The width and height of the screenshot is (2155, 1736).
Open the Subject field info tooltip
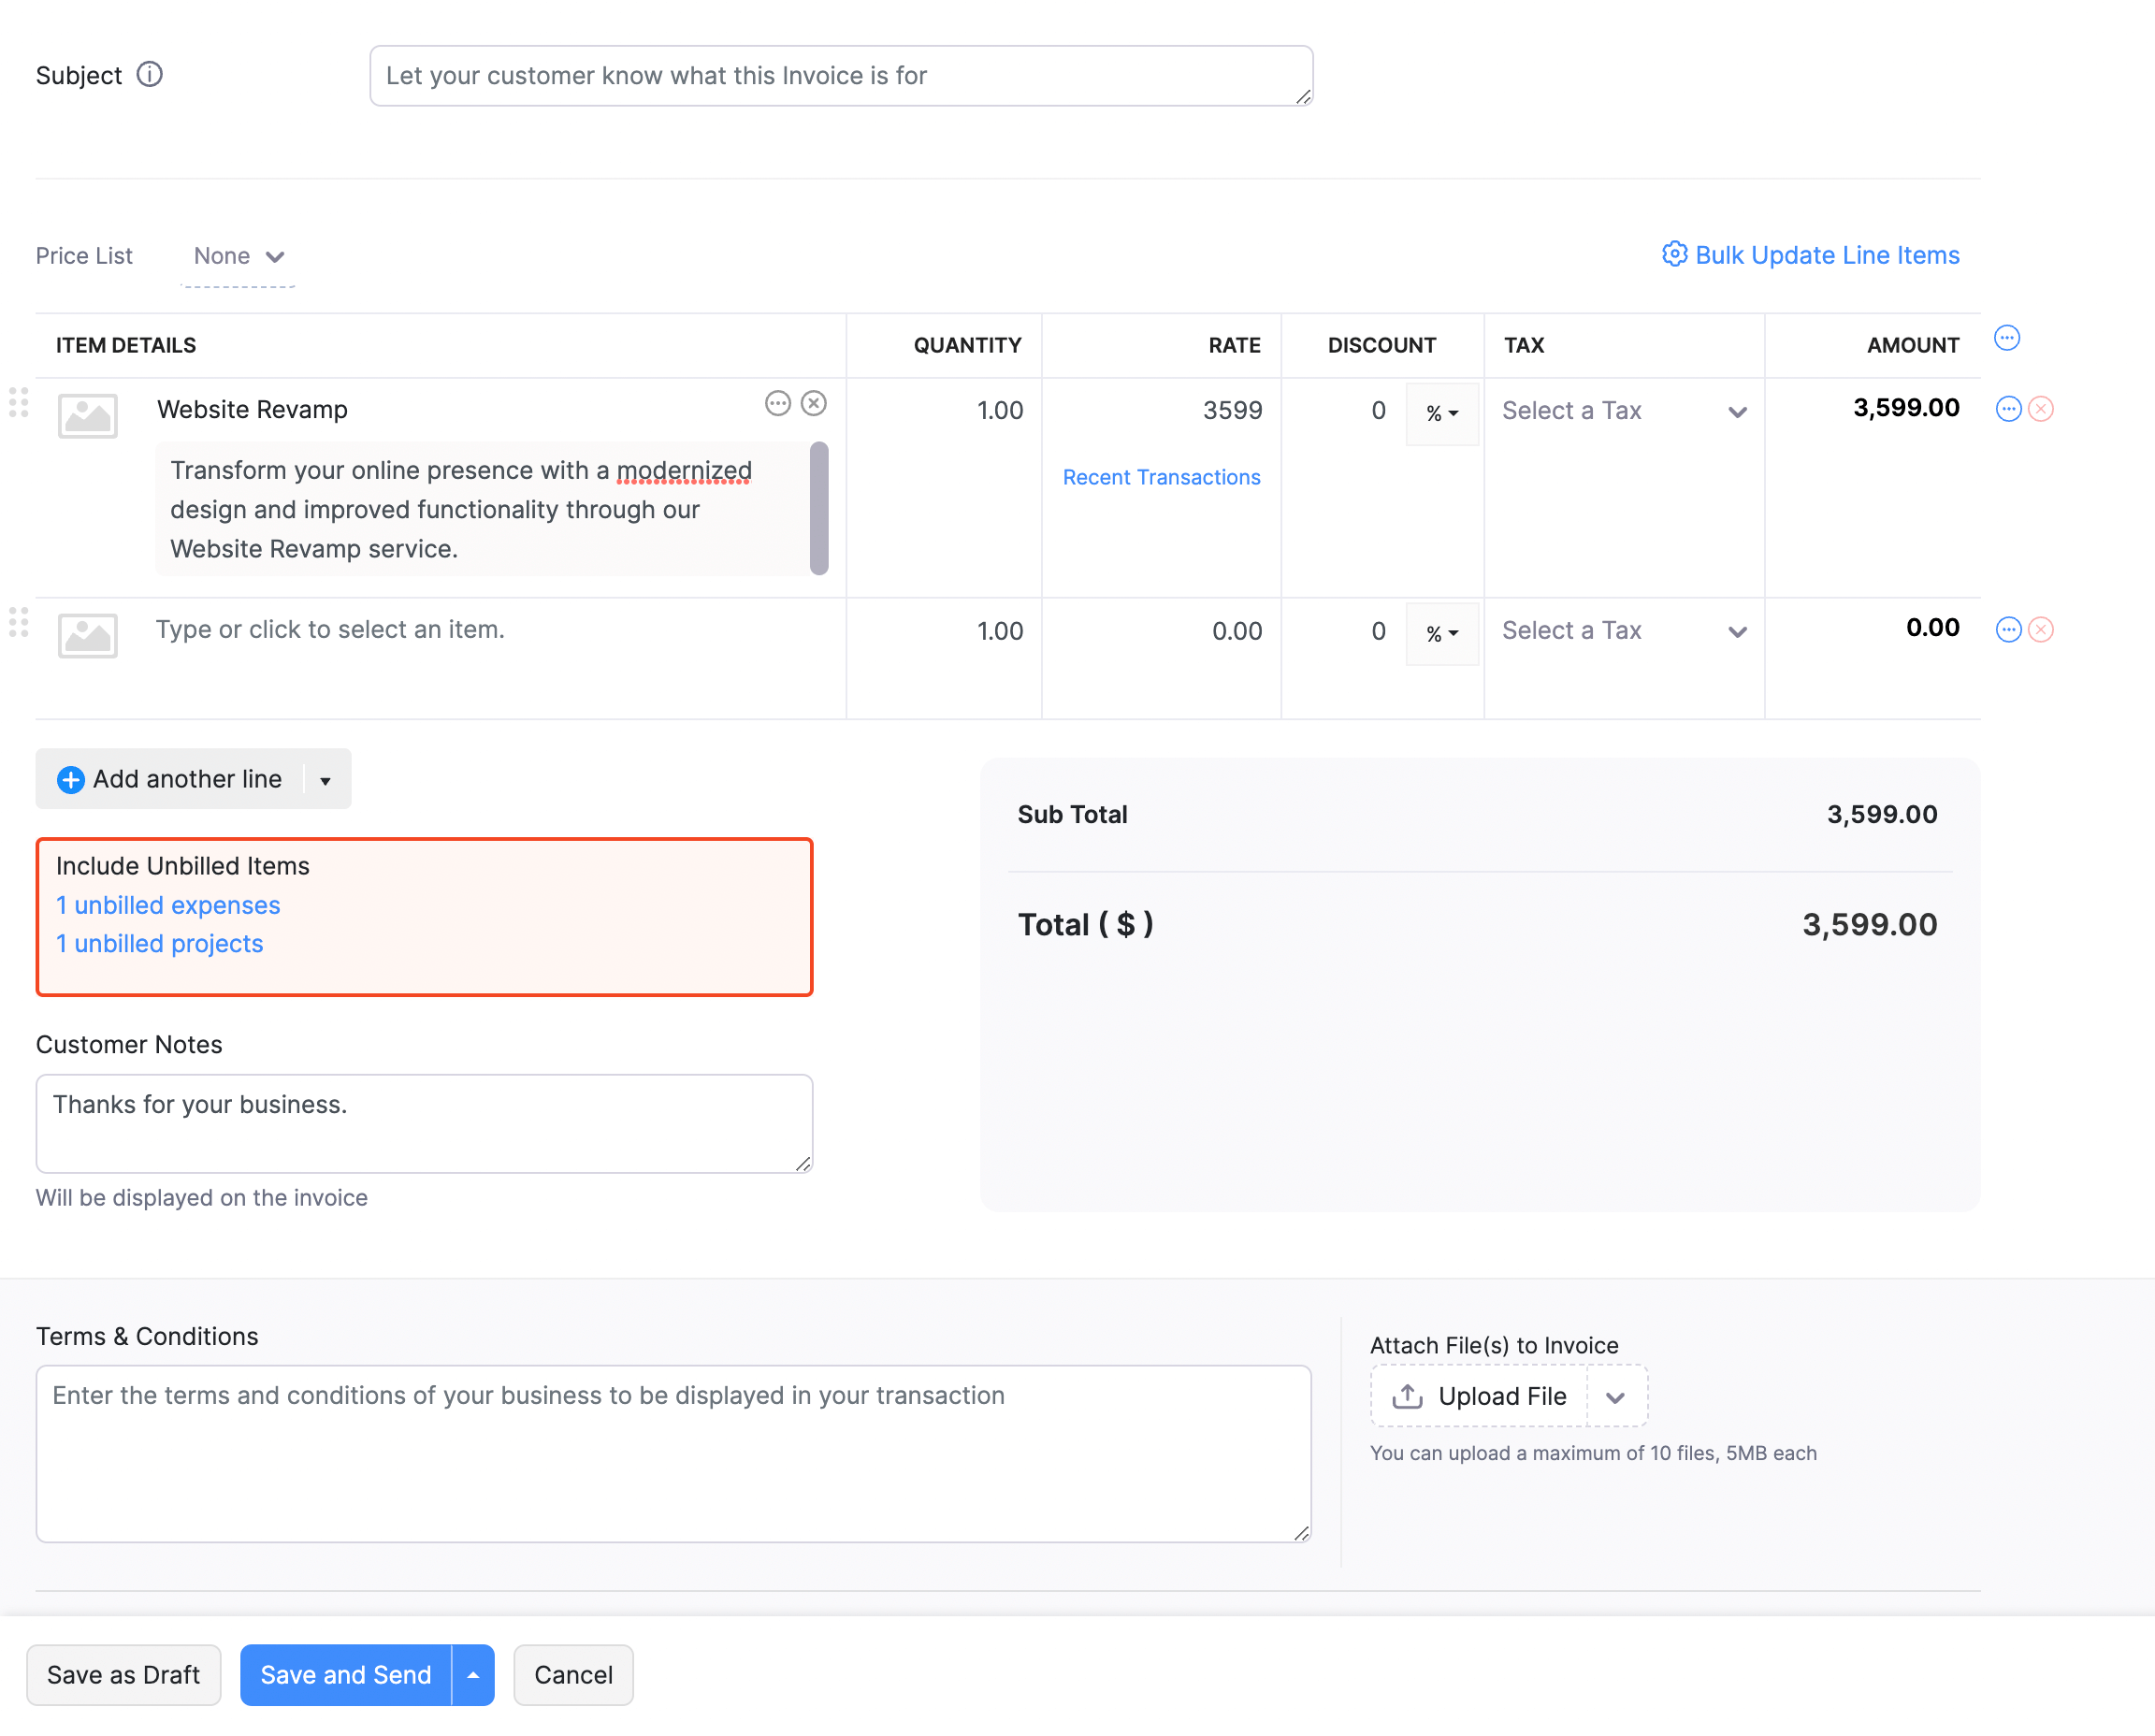149,74
